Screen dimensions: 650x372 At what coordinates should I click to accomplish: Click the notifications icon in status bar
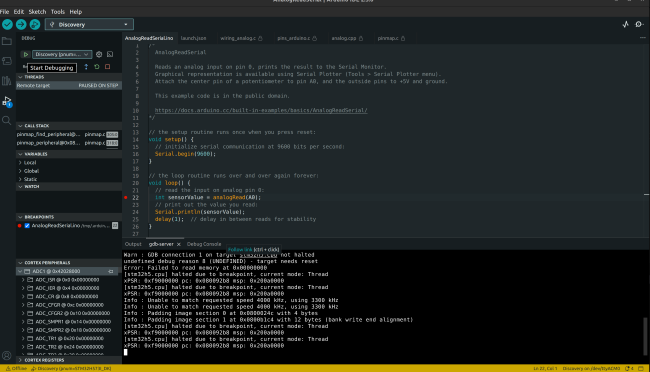coord(629,368)
